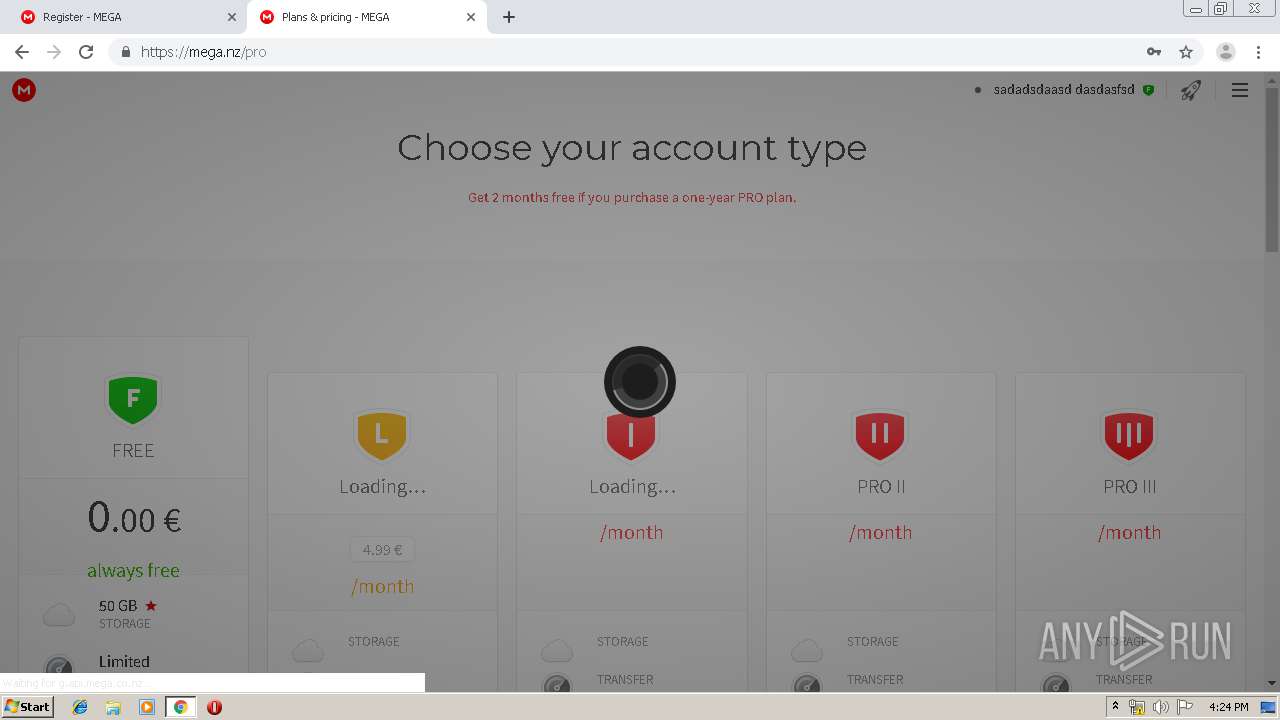Click the PRO II transfer gauge icon

tap(807, 686)
